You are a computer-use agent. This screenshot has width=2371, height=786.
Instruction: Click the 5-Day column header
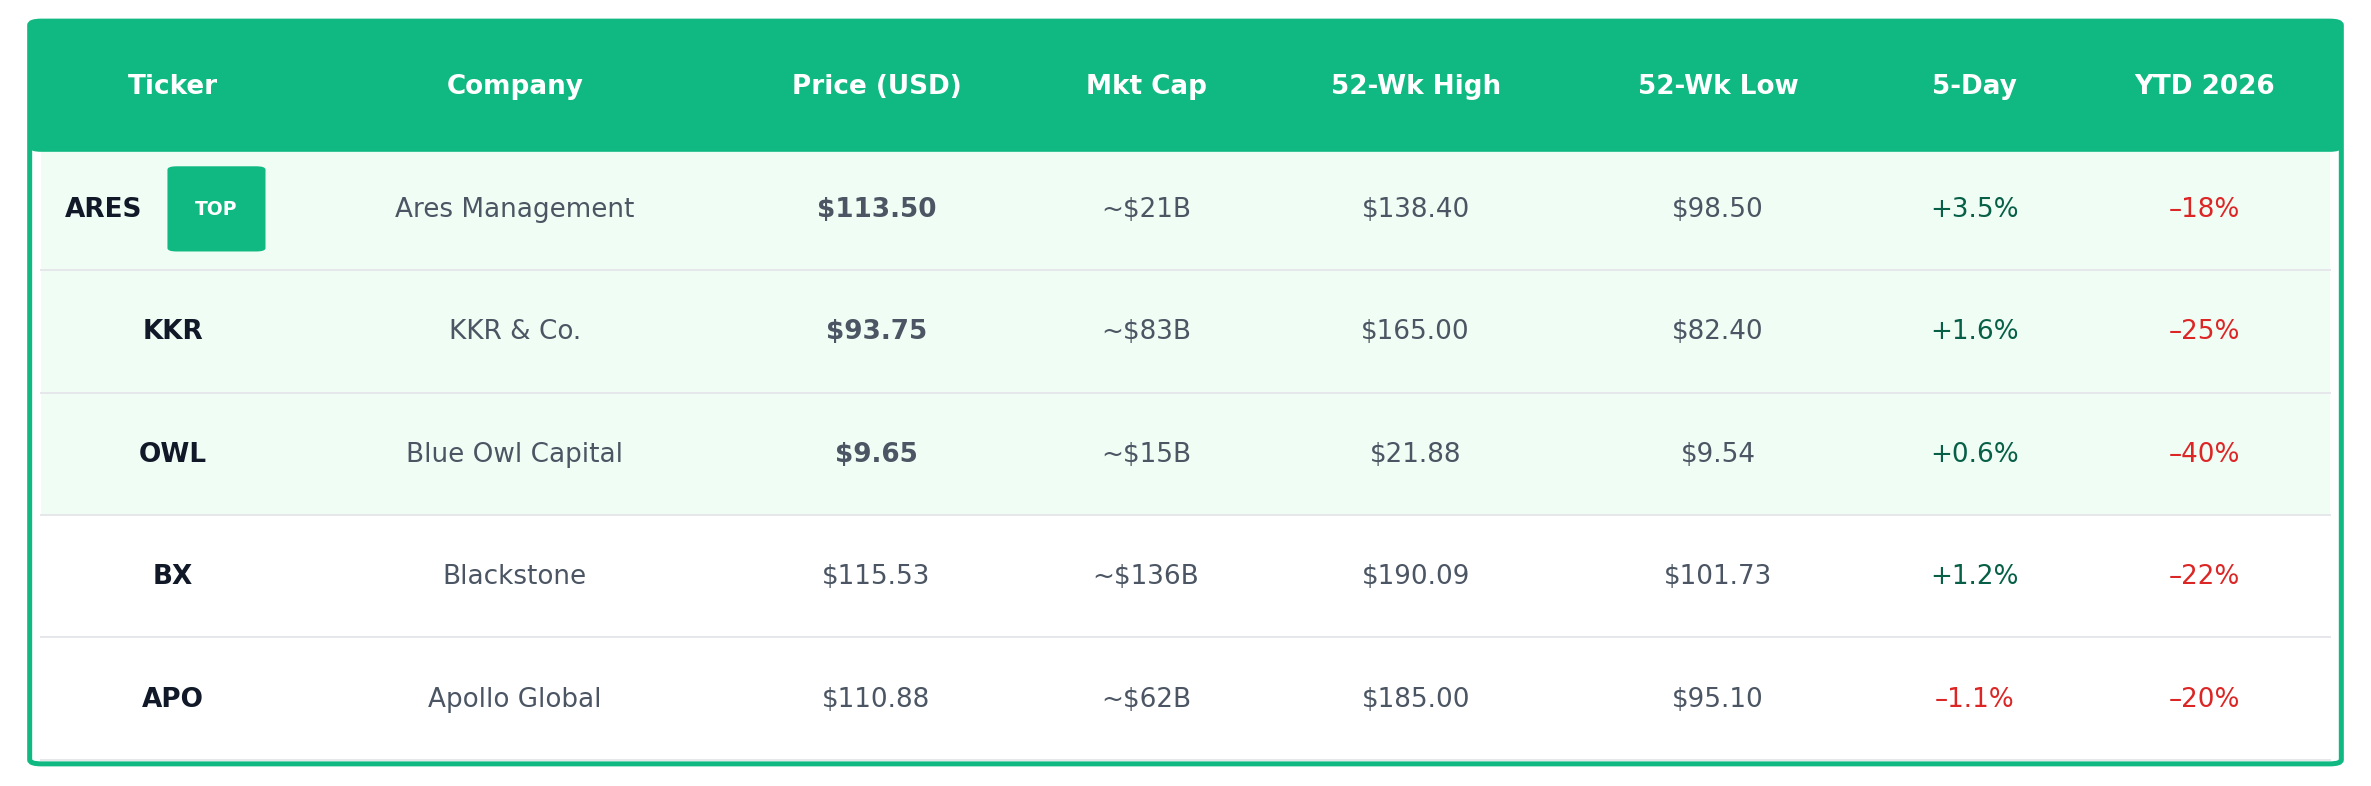click(x=1974, y=86)
